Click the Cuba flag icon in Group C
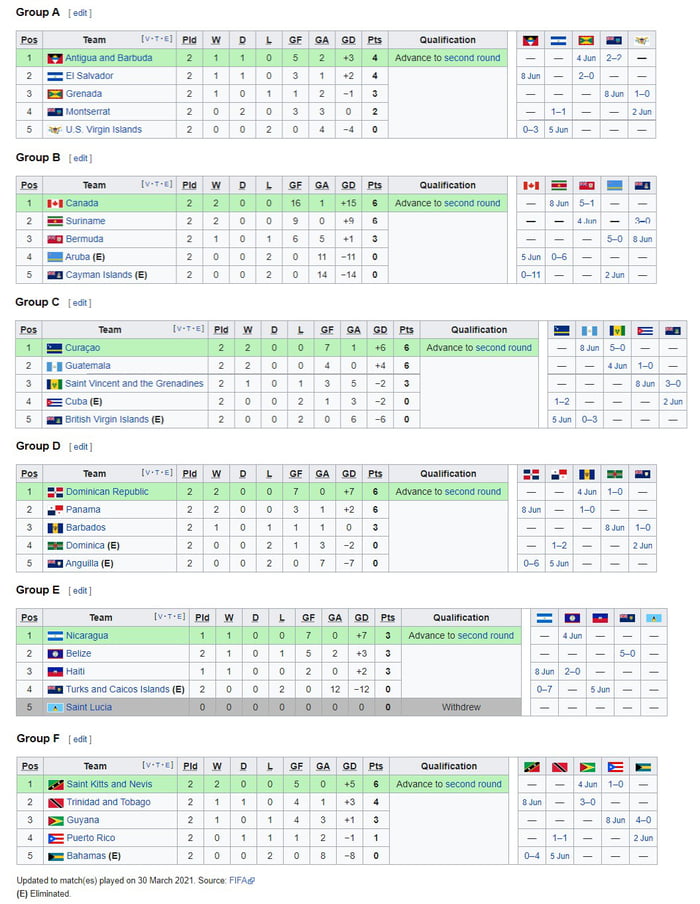 pos(56,401)
